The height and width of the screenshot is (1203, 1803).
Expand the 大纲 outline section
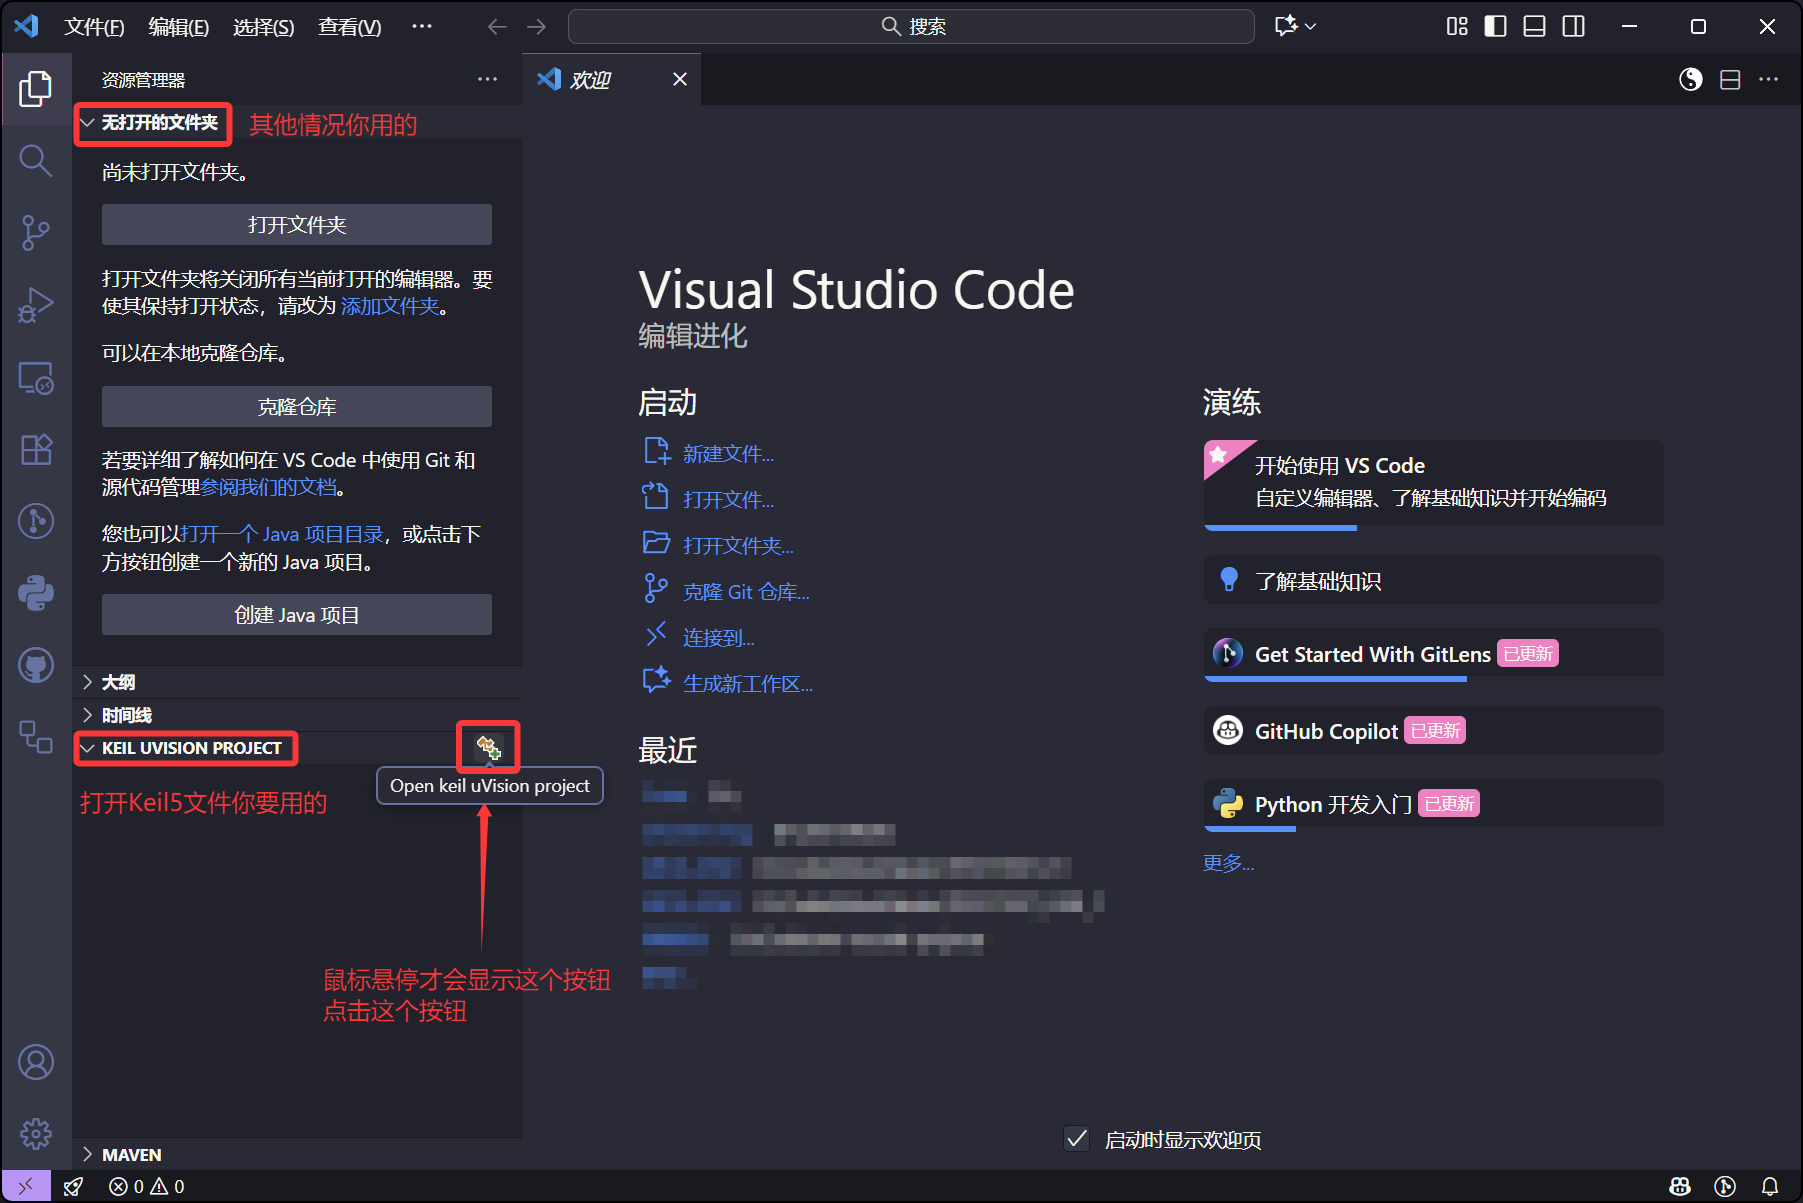118,682
